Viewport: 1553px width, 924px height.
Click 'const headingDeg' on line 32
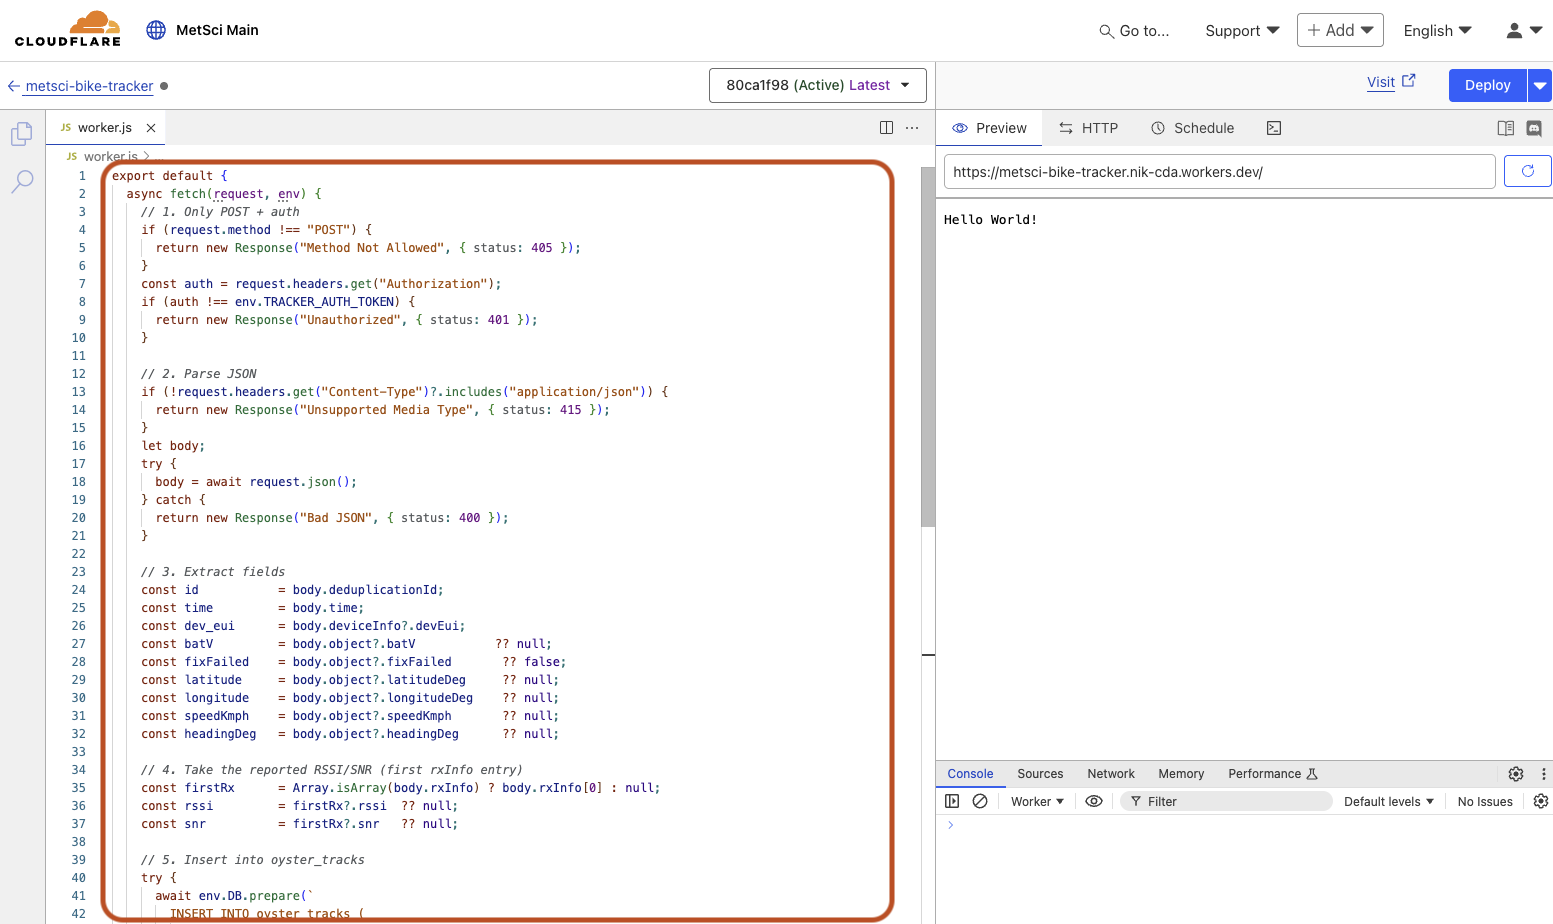point(199,734)
